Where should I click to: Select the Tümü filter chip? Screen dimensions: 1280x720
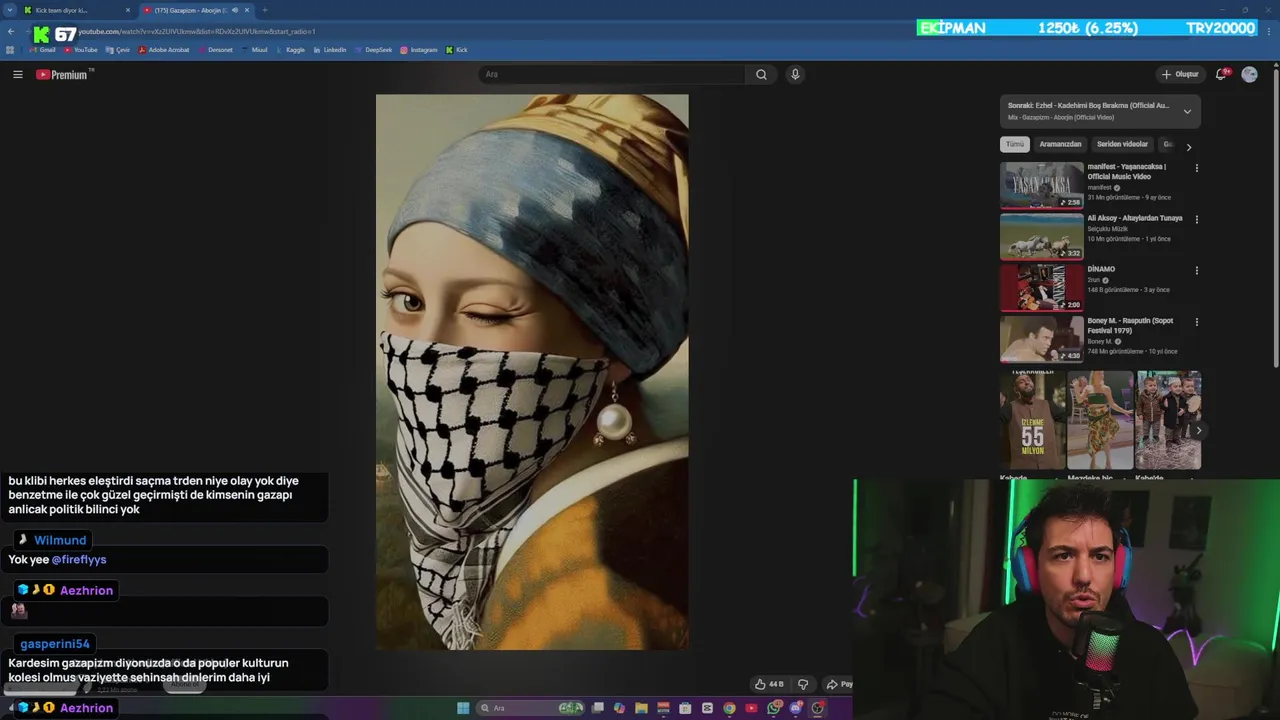point(1014,144)
